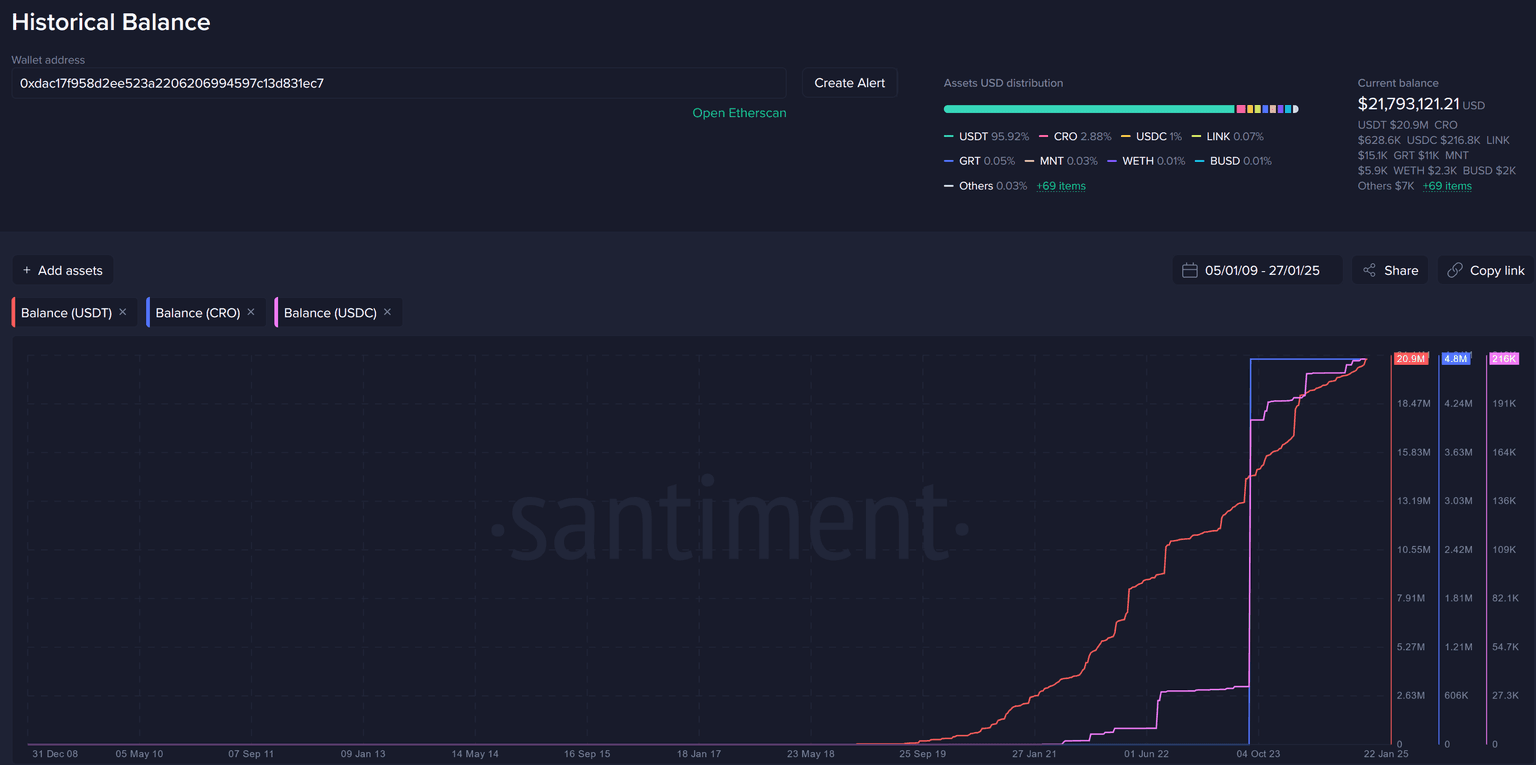Click the green USDT distribution bar segment

pyautogui.click(x=1088, y=109)
